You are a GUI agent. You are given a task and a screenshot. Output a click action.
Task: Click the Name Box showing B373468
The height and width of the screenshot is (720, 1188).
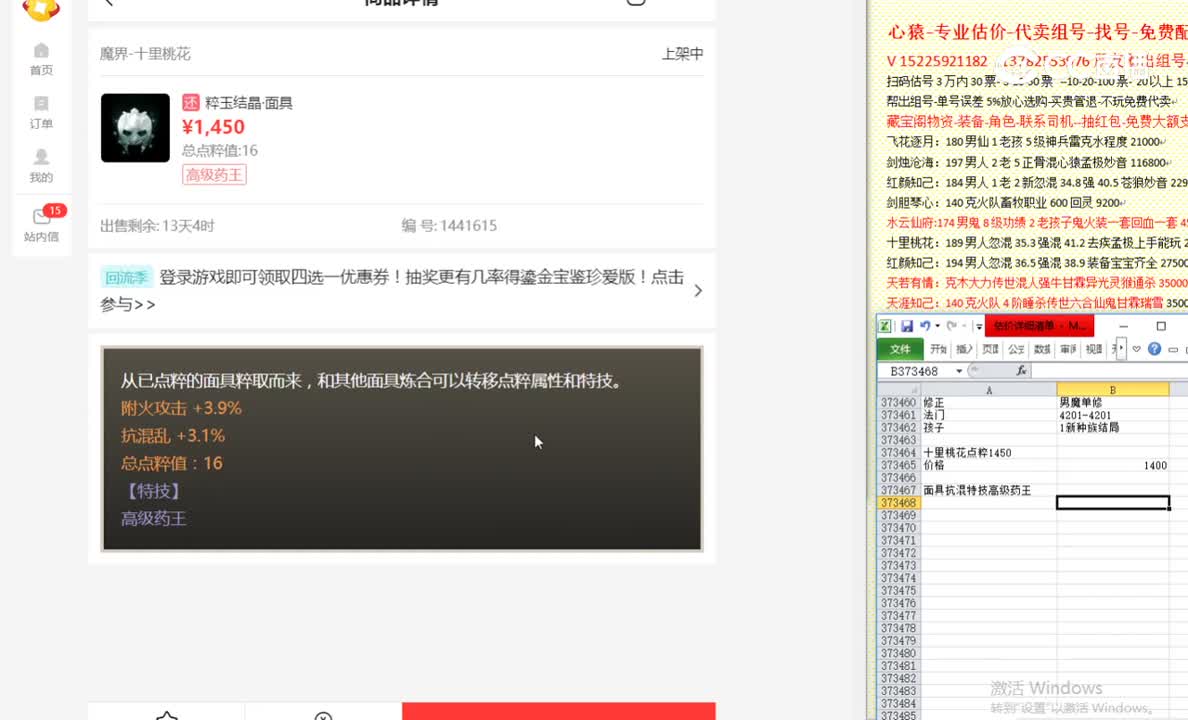(x=914, y=371)
